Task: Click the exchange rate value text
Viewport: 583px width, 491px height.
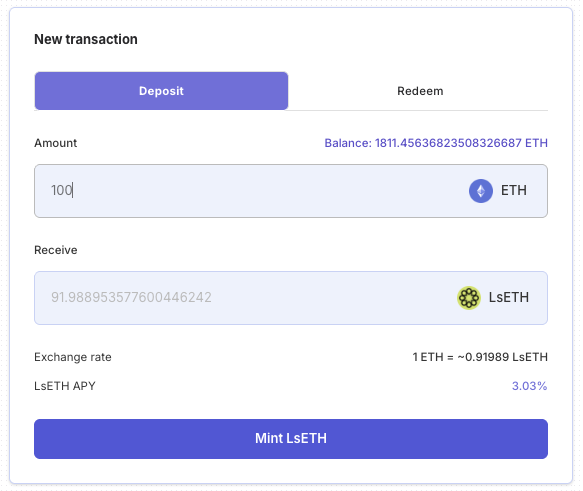Action: pyautogui.click(x=480, y=357)
